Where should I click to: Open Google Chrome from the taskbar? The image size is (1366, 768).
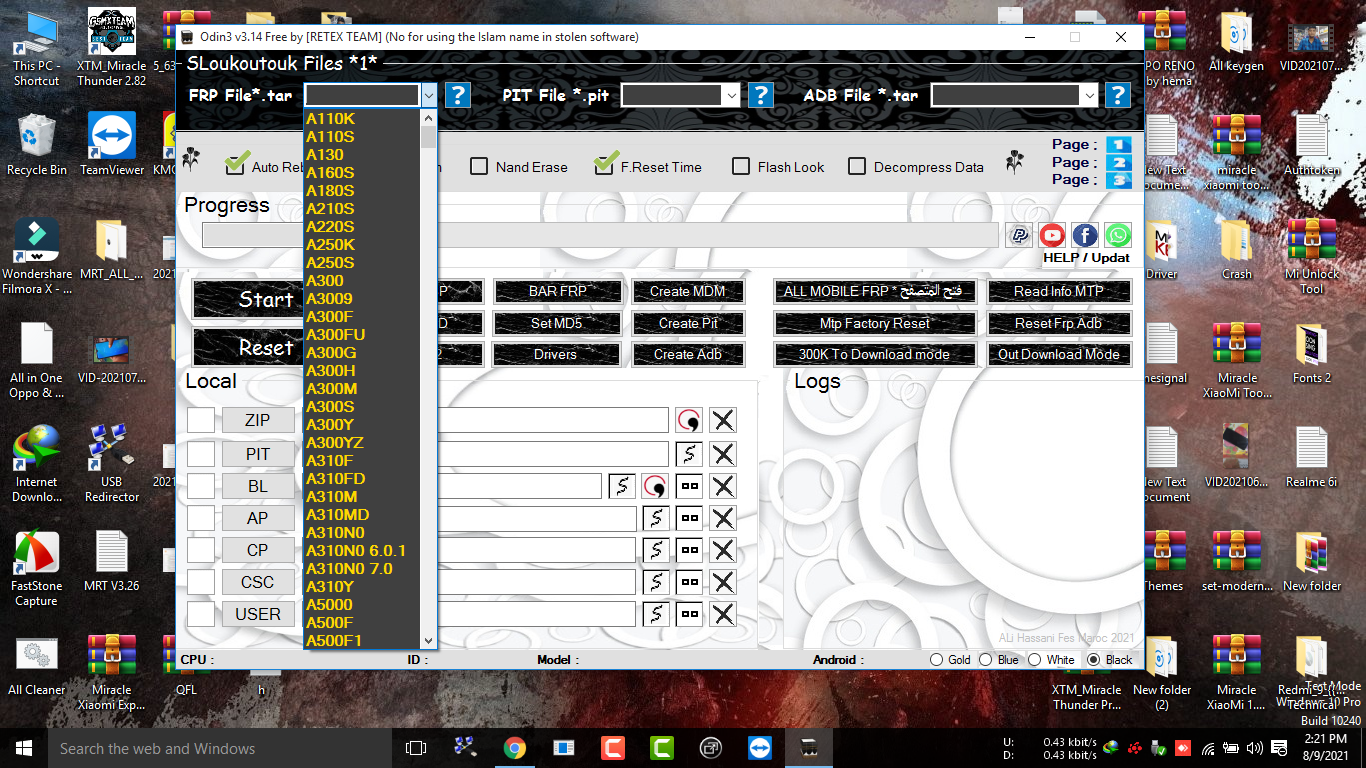coord(515,748)
